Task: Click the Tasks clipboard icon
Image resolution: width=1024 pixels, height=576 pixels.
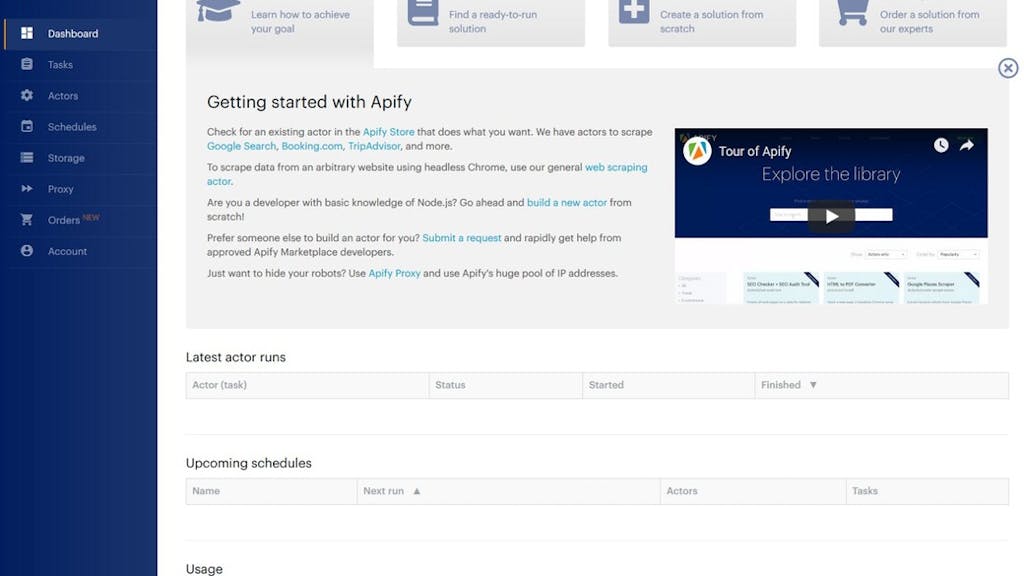Action: (x=27, y=64)
